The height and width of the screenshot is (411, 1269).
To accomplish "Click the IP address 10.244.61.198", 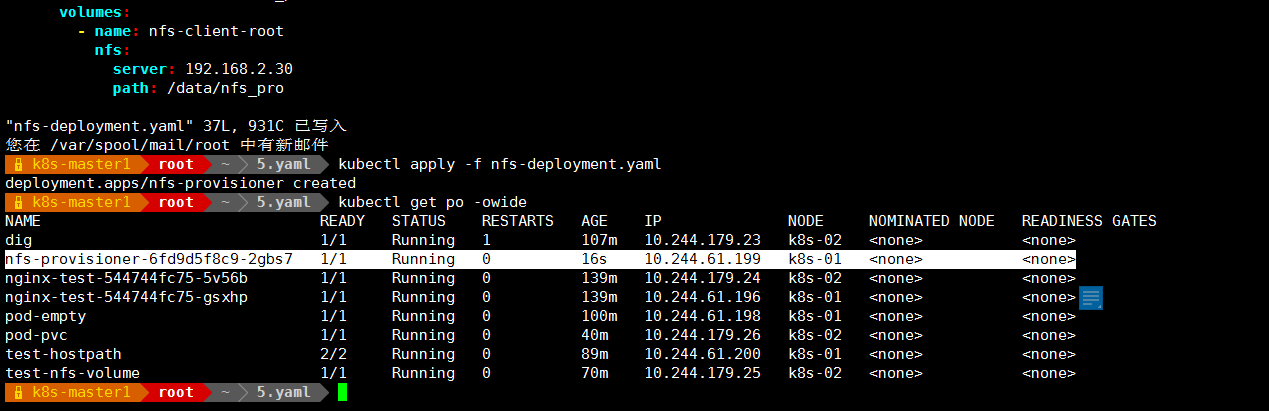I will (702, 316).
